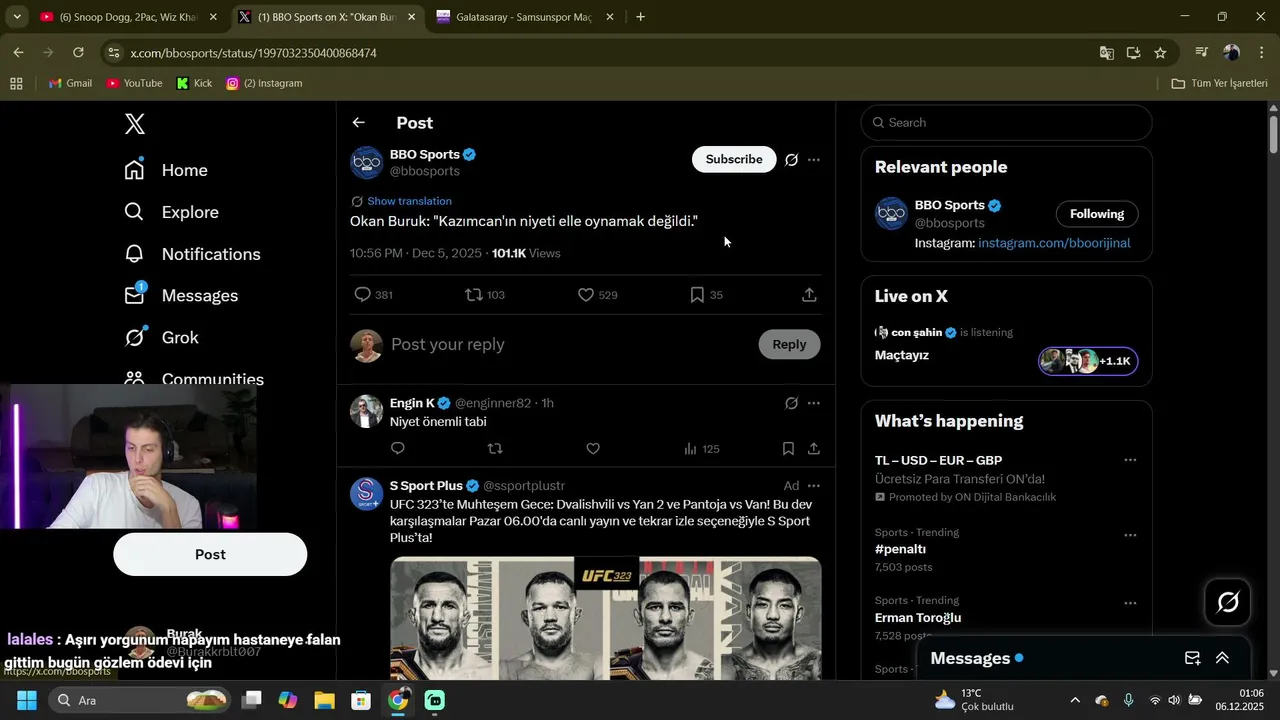Share the BBO Sports post
The height and width of the screenshot is (720, 1280).
coord(809,295)
